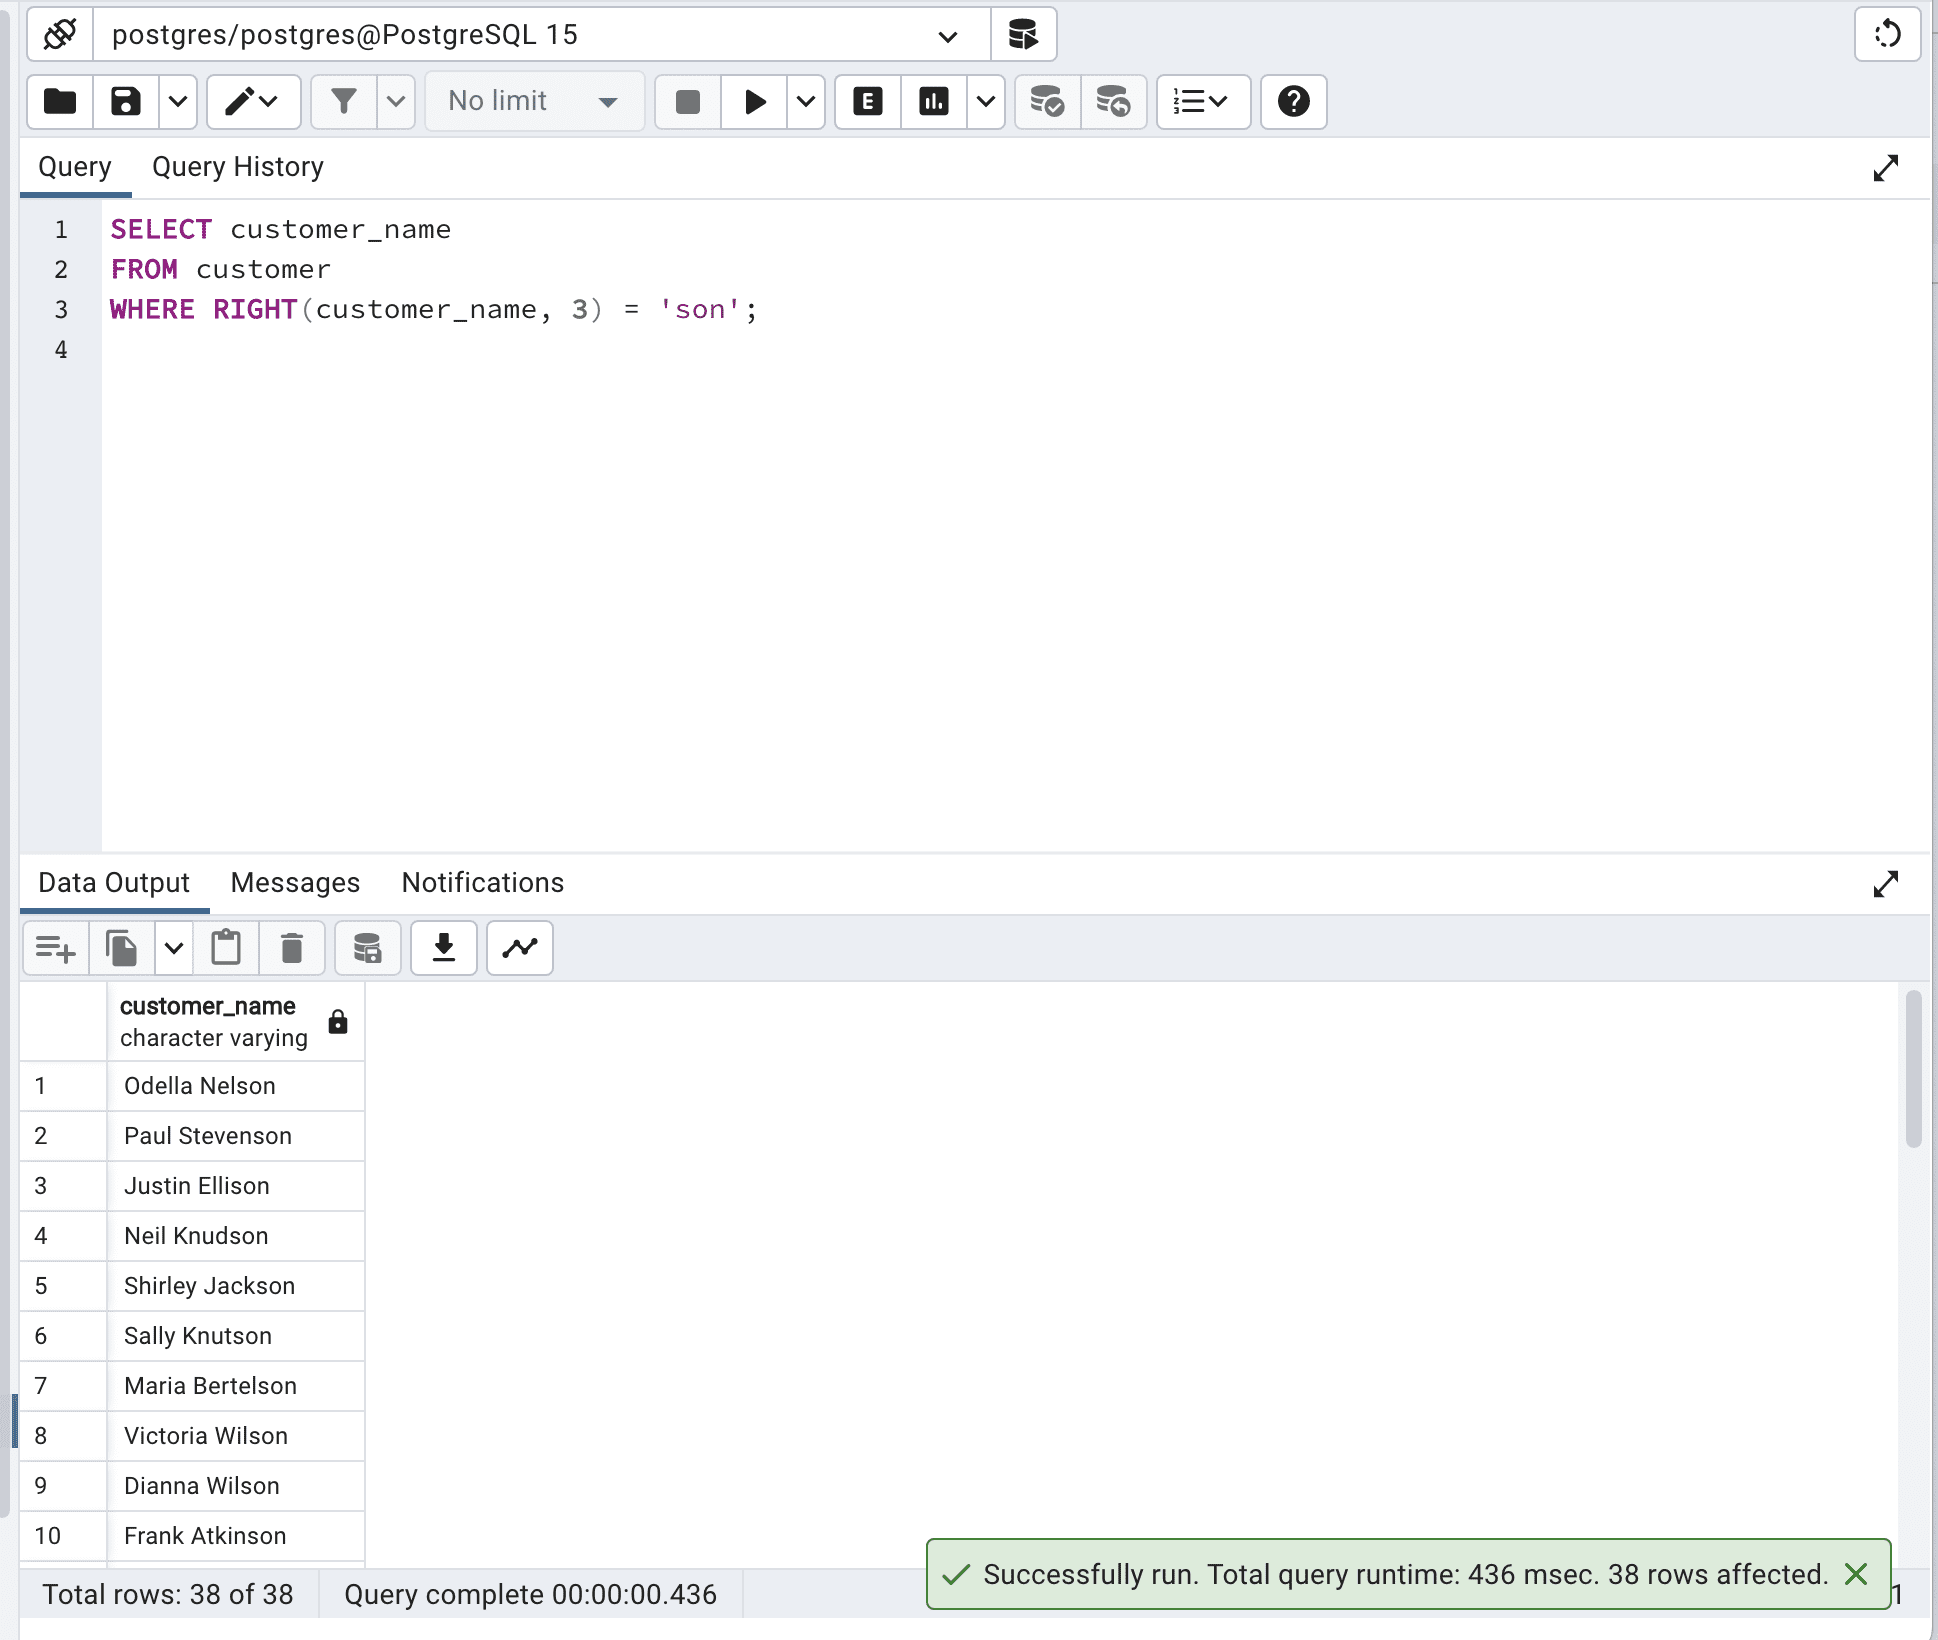Click the Save Data Changes icon

coord(367,947)
